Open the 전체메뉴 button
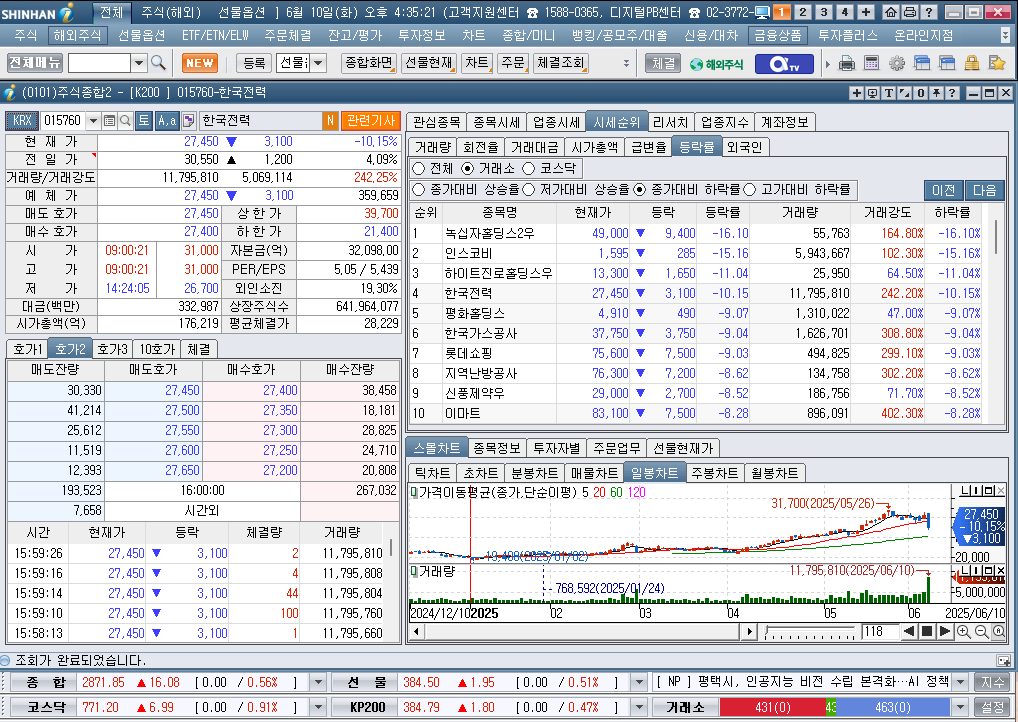The width and height of the screenshot is (1018, 722). (35, 63)
